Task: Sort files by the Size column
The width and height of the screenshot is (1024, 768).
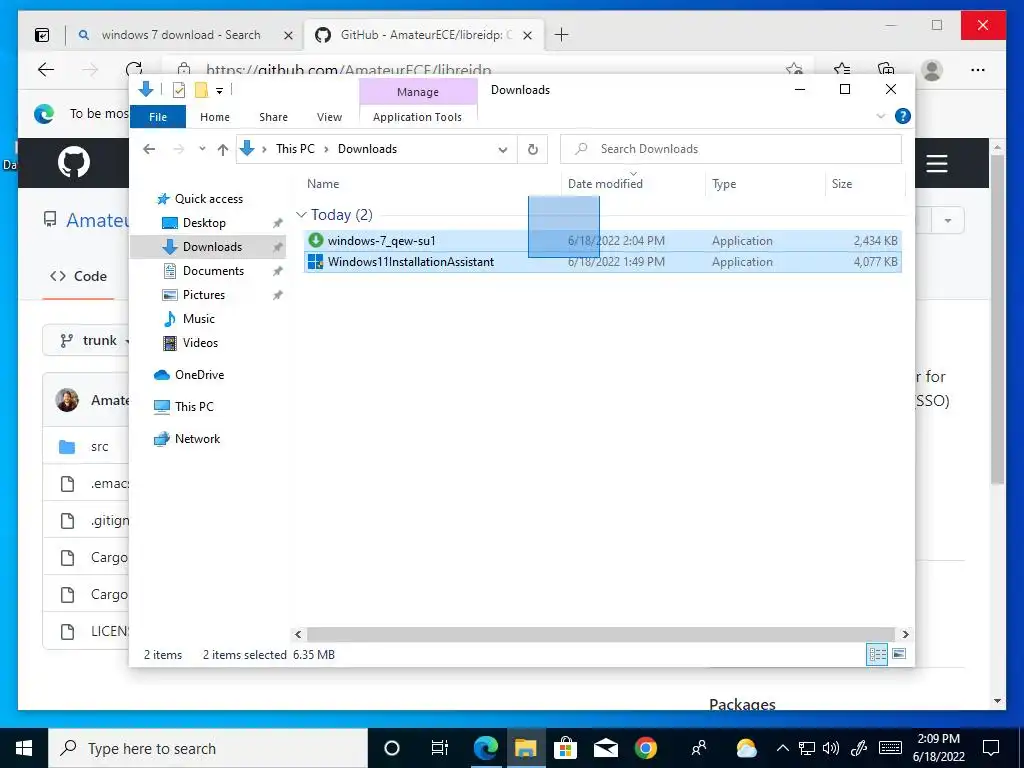Action: click(842, 184)
